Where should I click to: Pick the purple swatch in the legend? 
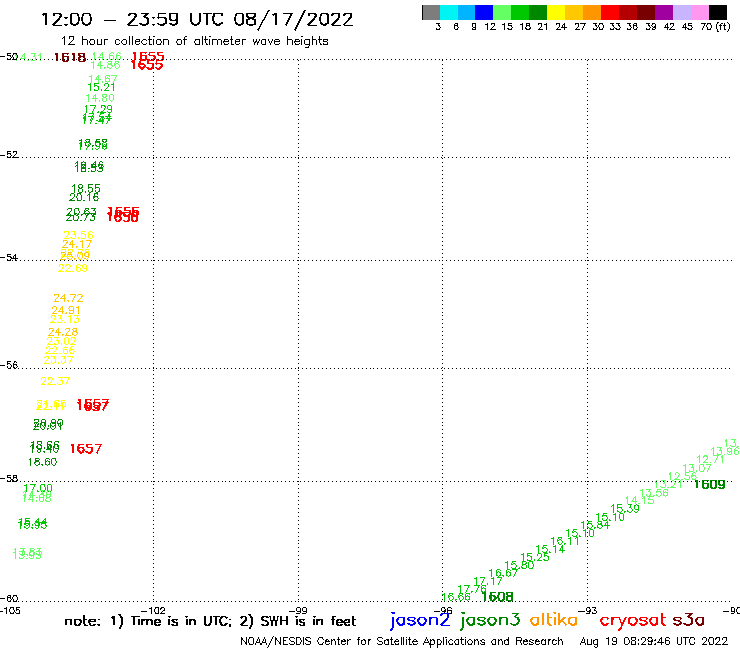(664, 12)
